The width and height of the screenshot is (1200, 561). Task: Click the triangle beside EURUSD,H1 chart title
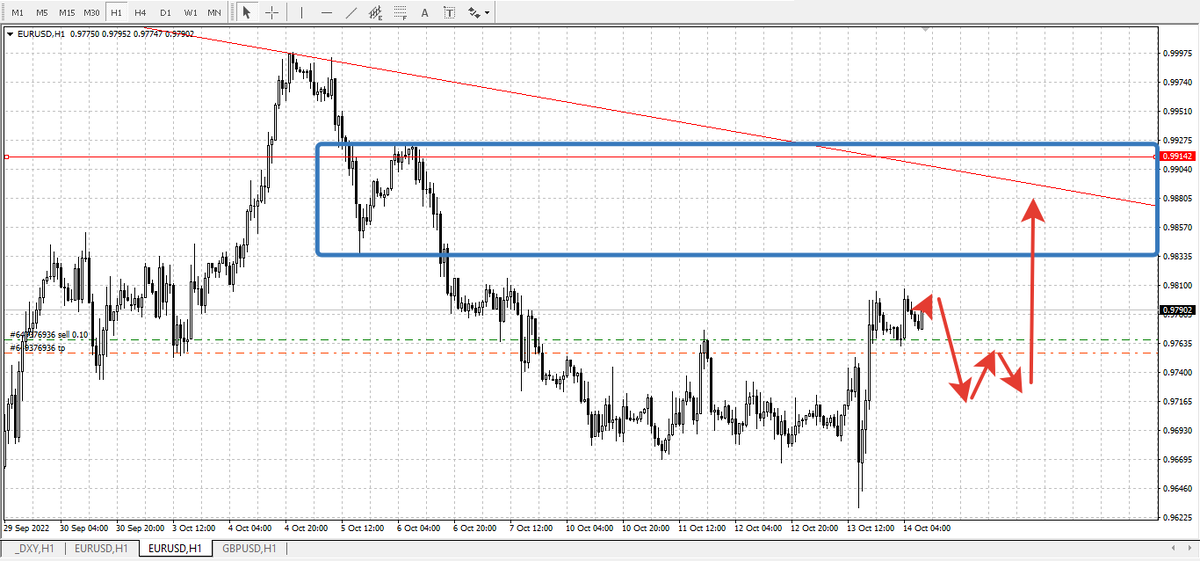tap(10, 34)
